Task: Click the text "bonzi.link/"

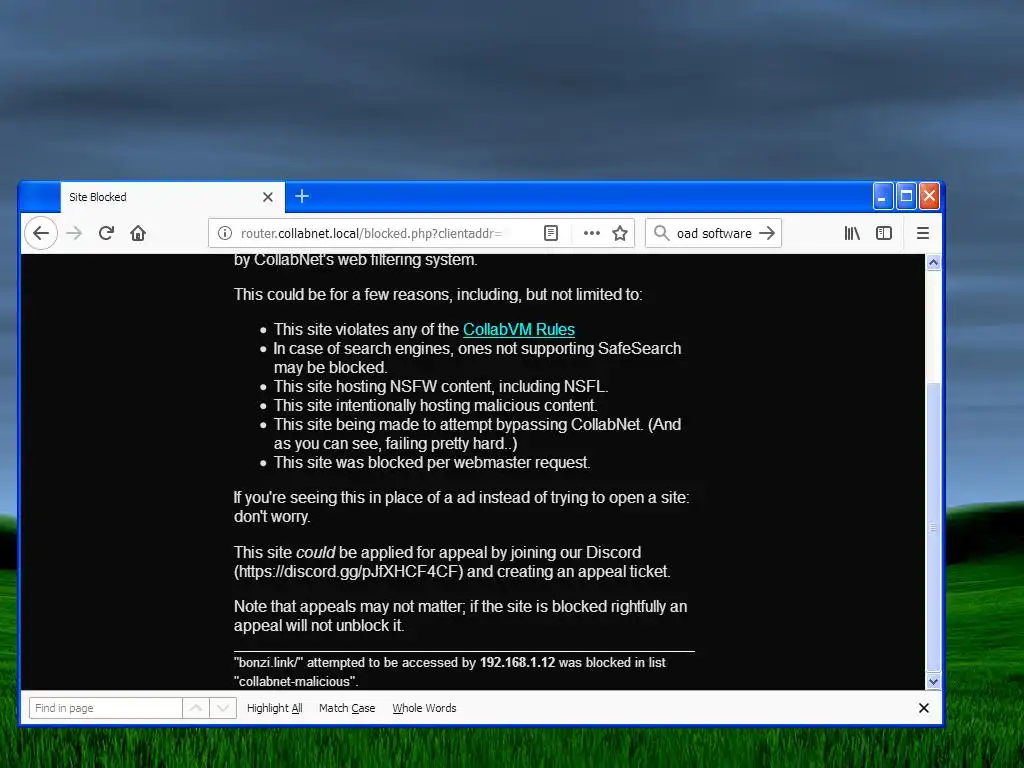Action: pos(268,662)
